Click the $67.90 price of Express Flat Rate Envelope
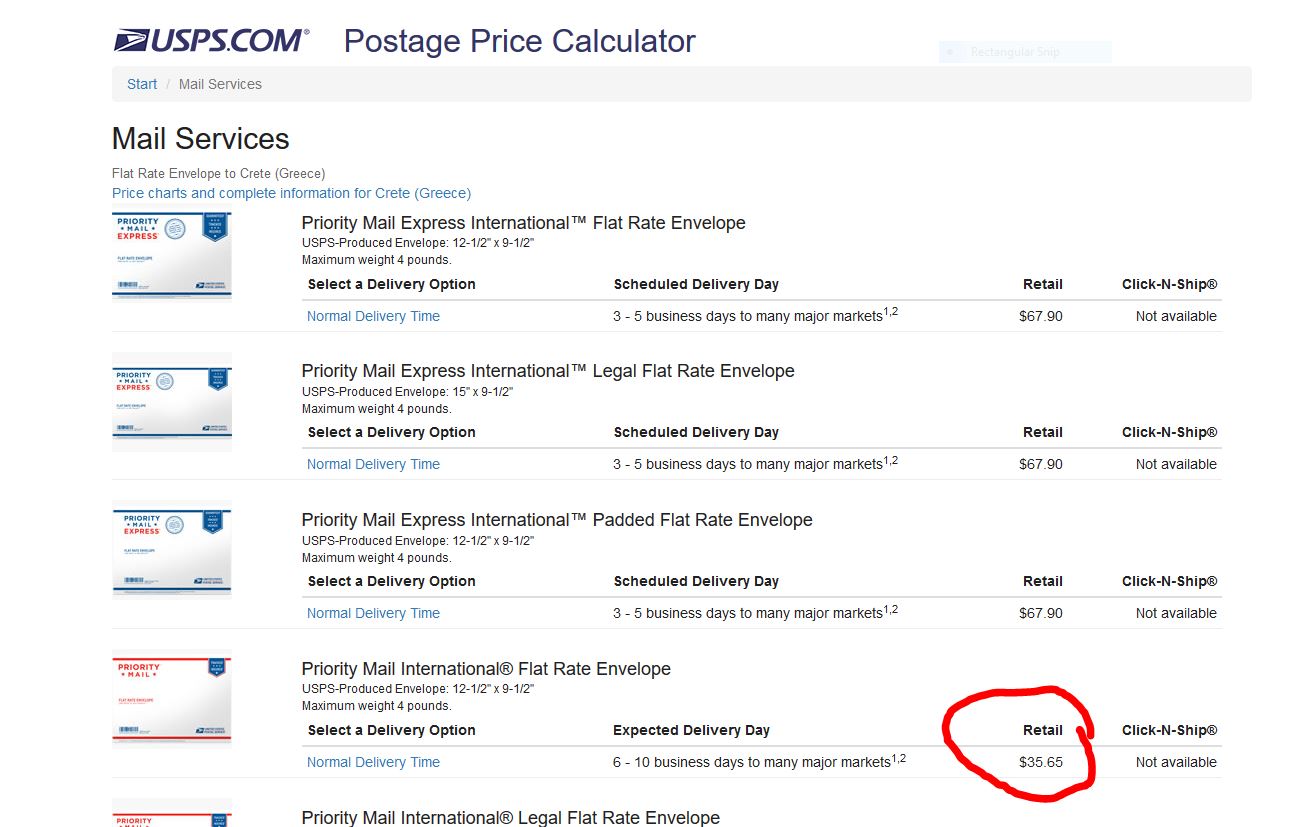This screenshot has height=827, width=1305. pyautogui.click(x=1041, y=316)
